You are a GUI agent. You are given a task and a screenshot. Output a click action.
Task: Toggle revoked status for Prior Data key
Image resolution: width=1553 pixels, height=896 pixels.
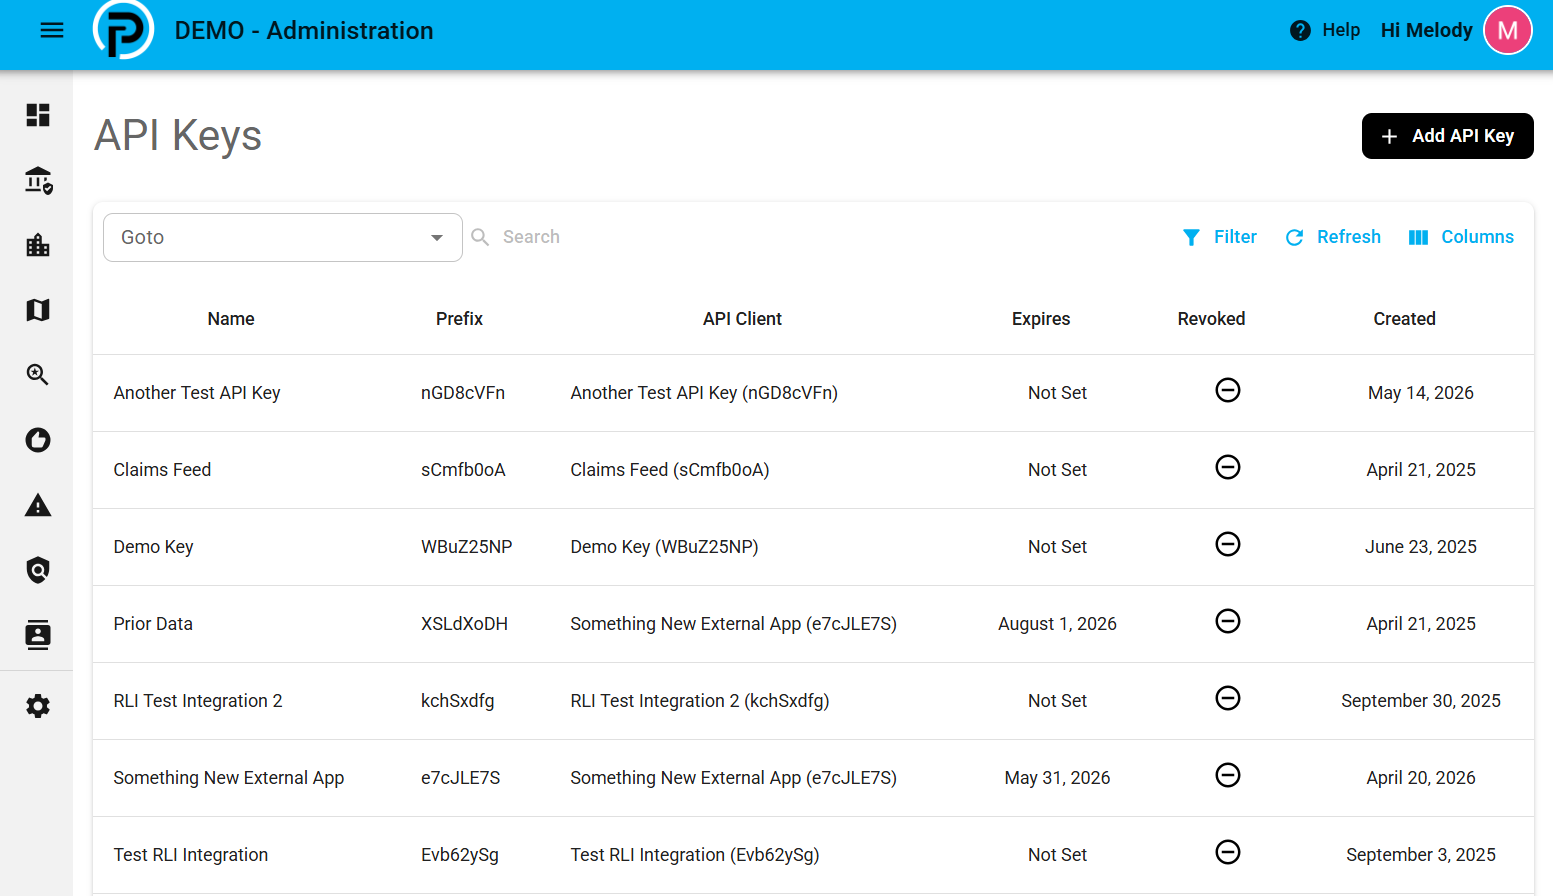(x=1228, y=621)
